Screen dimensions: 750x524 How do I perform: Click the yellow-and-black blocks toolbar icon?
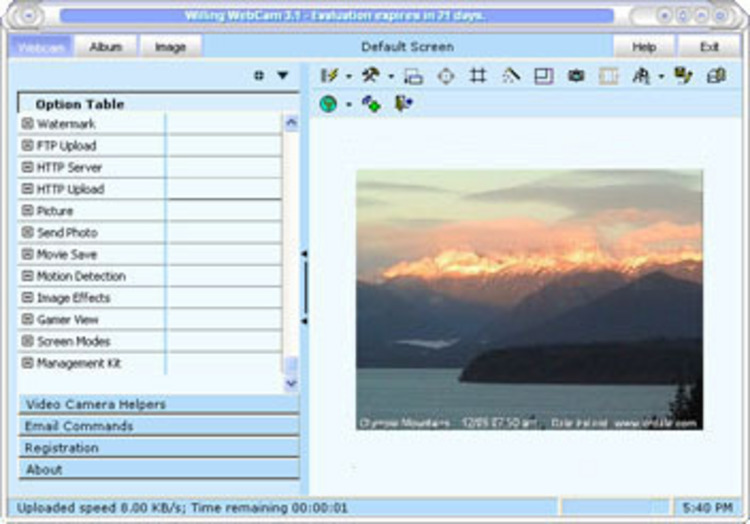(683, 76)
